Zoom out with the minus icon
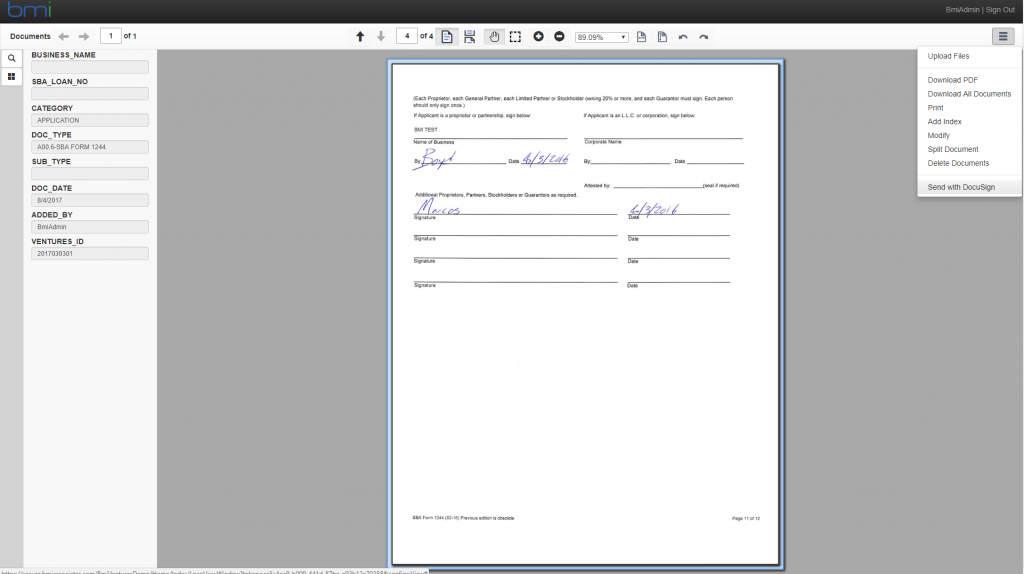 click(x=559, y=37)
